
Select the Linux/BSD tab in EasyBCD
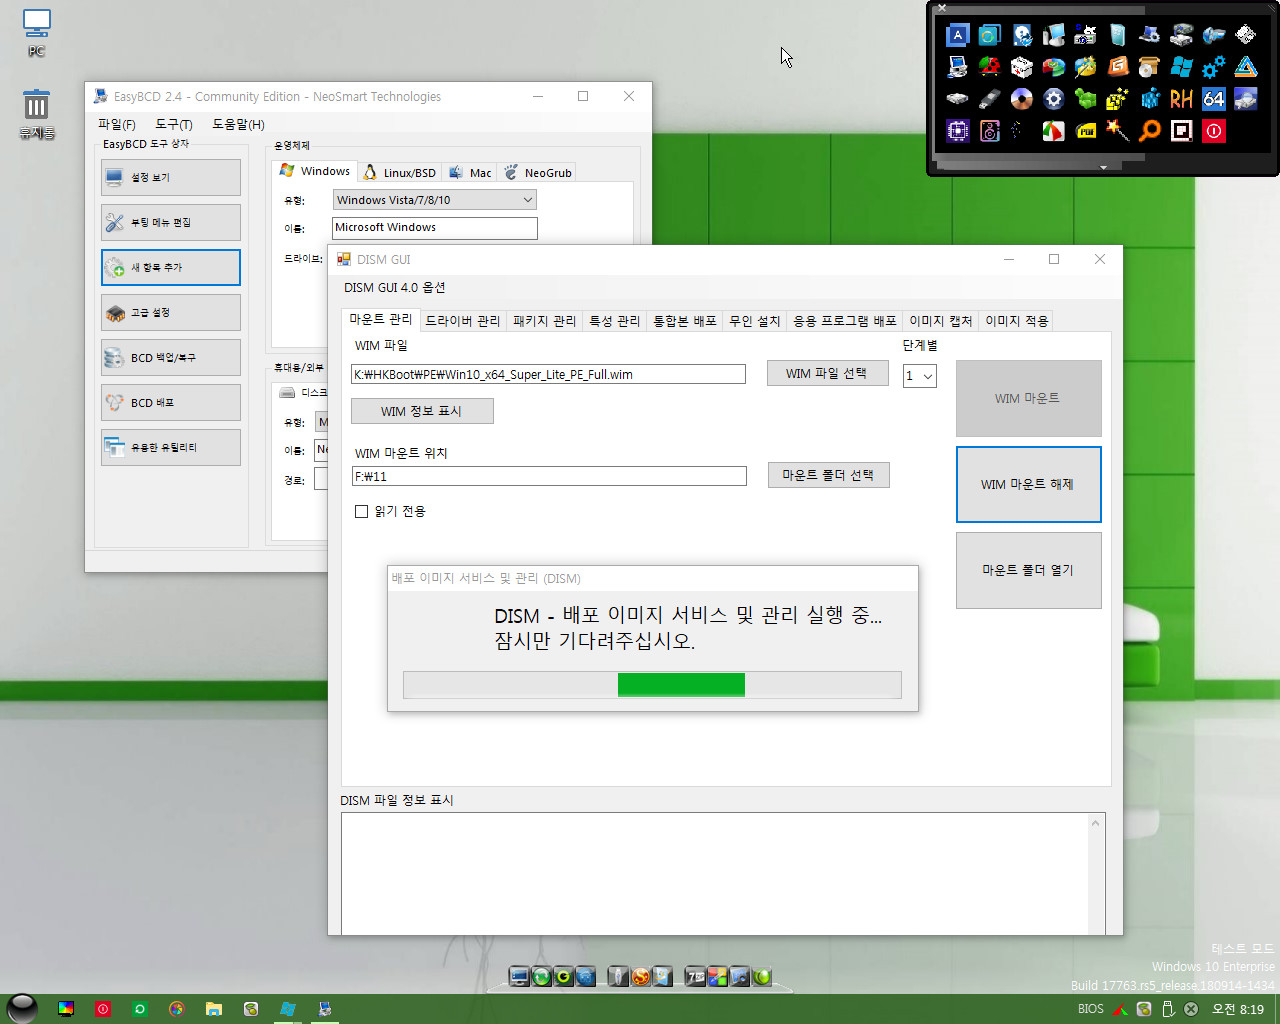coord(399,172)
